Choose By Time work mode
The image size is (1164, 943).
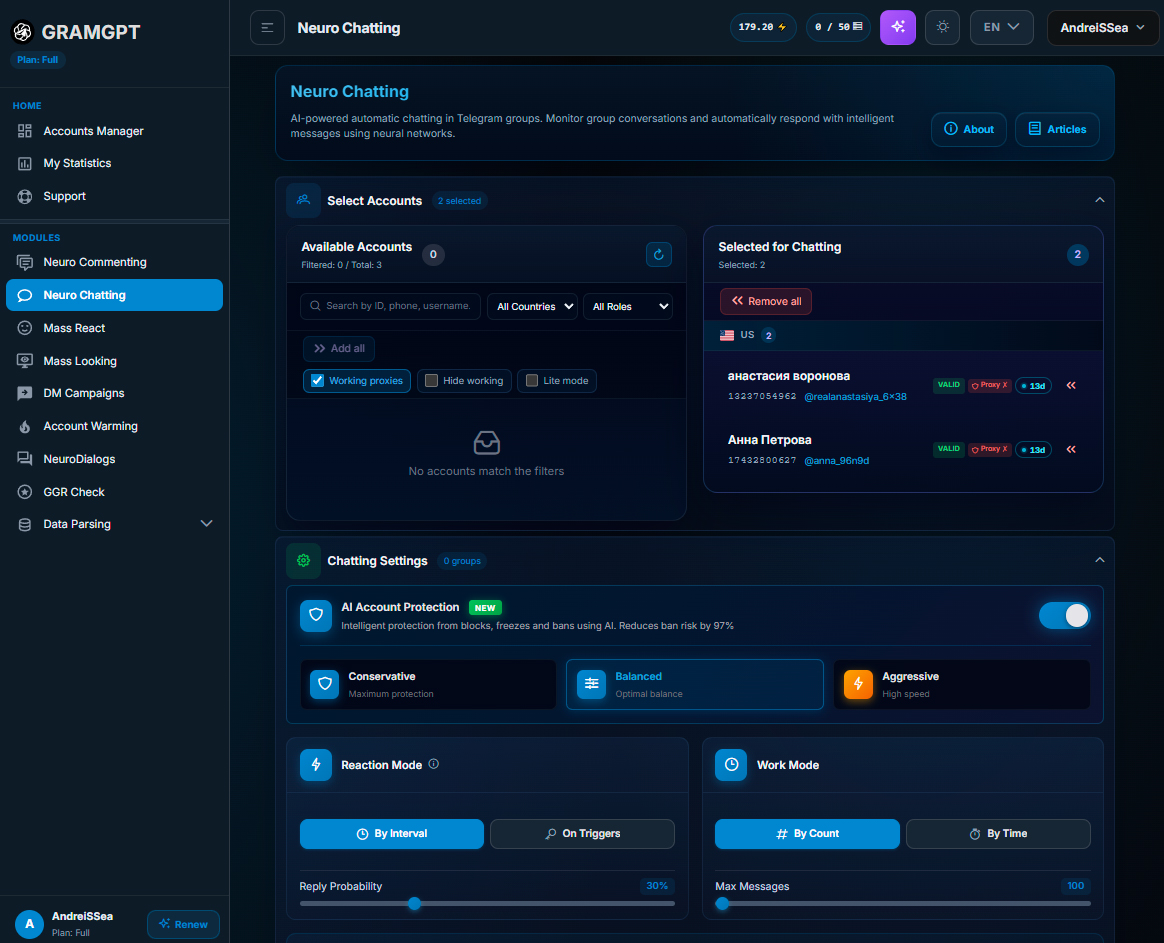pyautogui.click(x=998, y=834)
